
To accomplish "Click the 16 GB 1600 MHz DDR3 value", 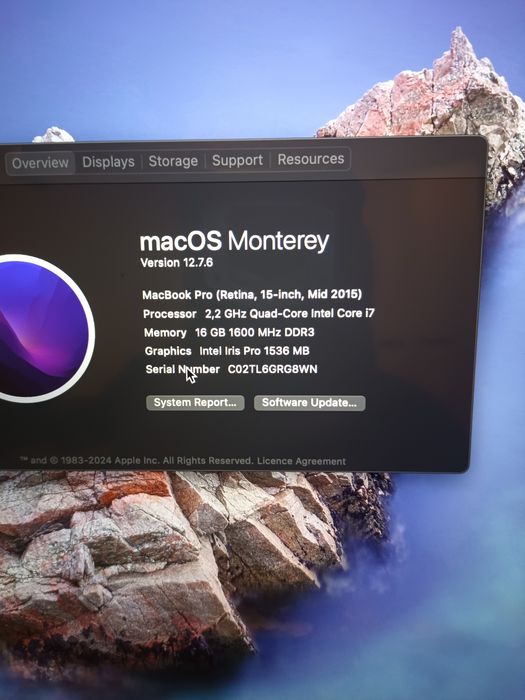I will (x=254, y=332).
